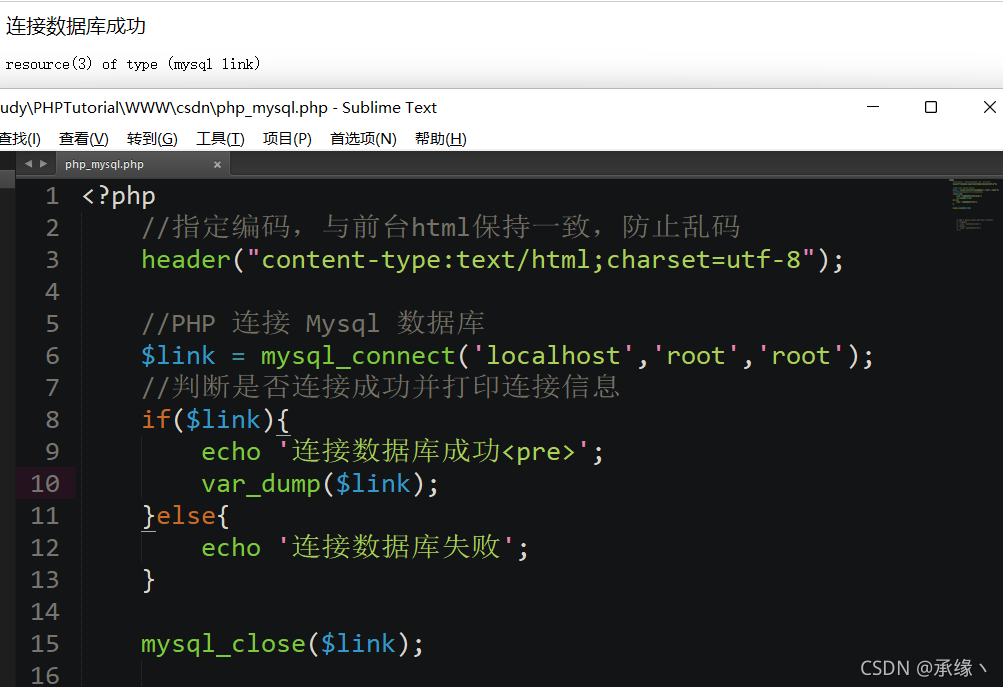Image resolution: width=1003 pixels, height=687 pixels.
Task: Open the 查看(V) menu
Action: [x=84, y=139]
